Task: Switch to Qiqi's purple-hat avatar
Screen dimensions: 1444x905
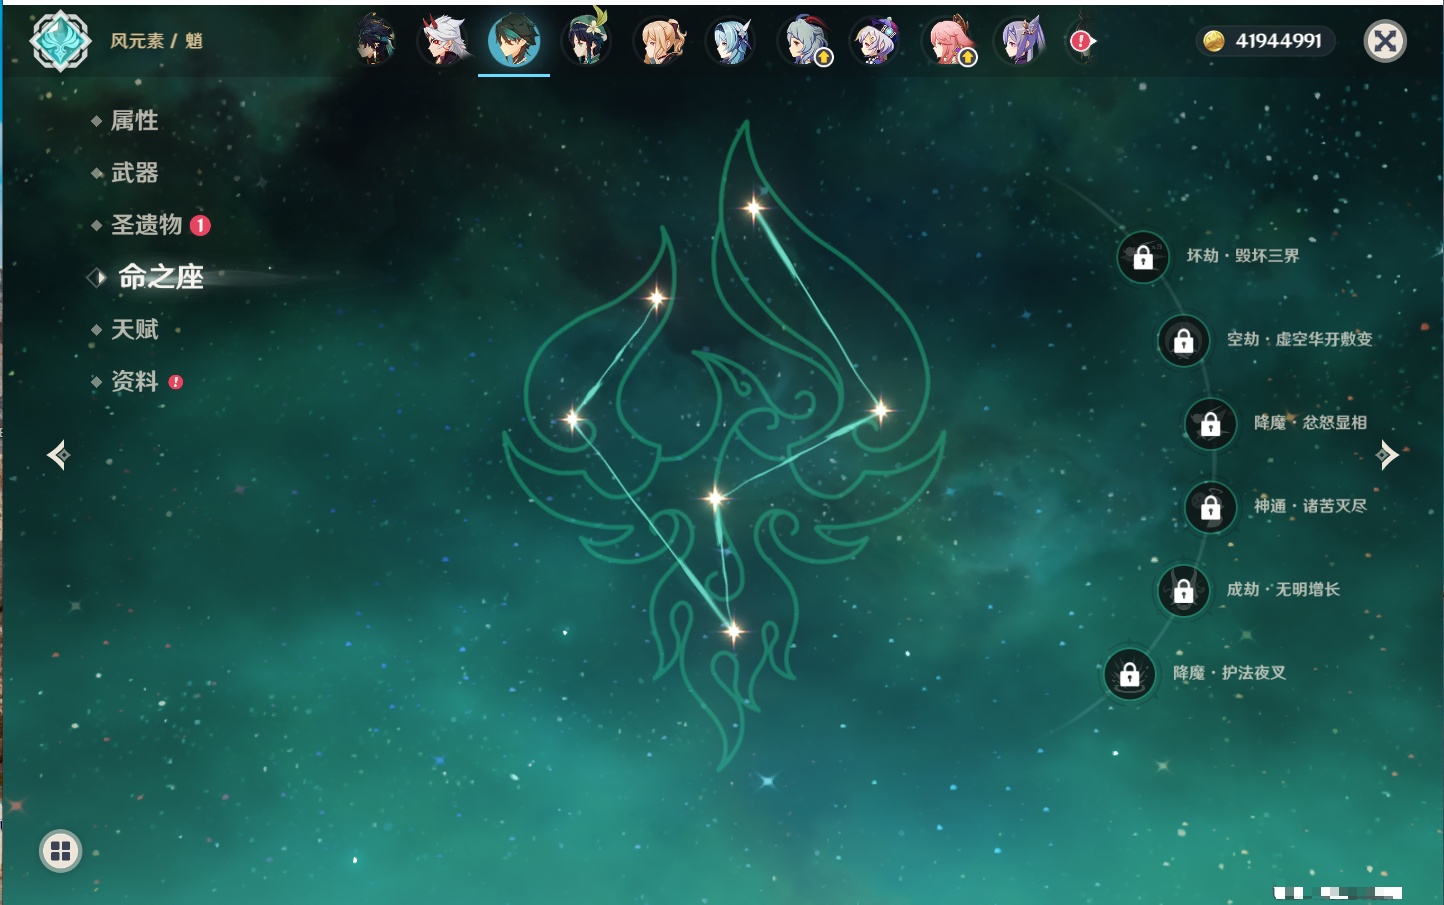Action: [875, 41]
